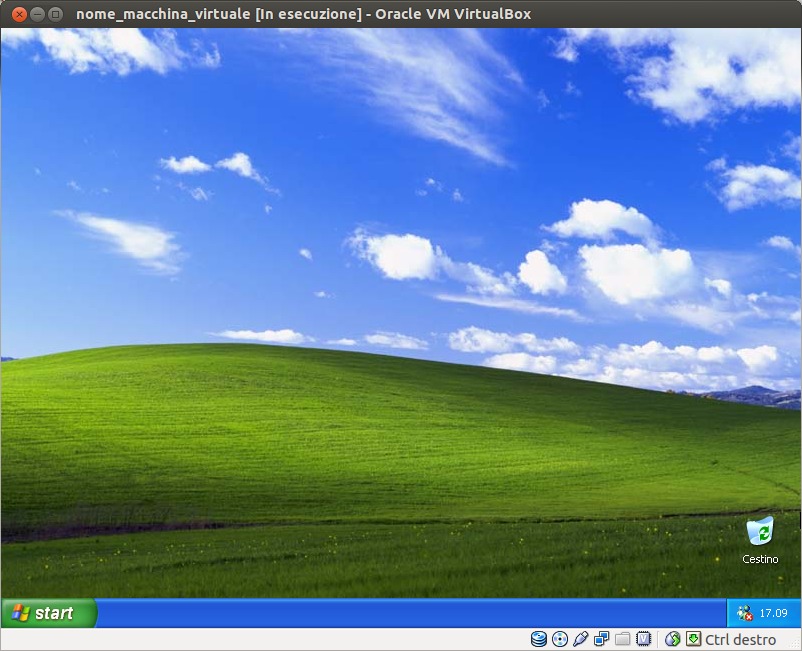The height and width of the screenshot is (651, 802).
Task: Select the Cestino recycle bin icon
Action: pyautogui.click(x=760, y=541)
